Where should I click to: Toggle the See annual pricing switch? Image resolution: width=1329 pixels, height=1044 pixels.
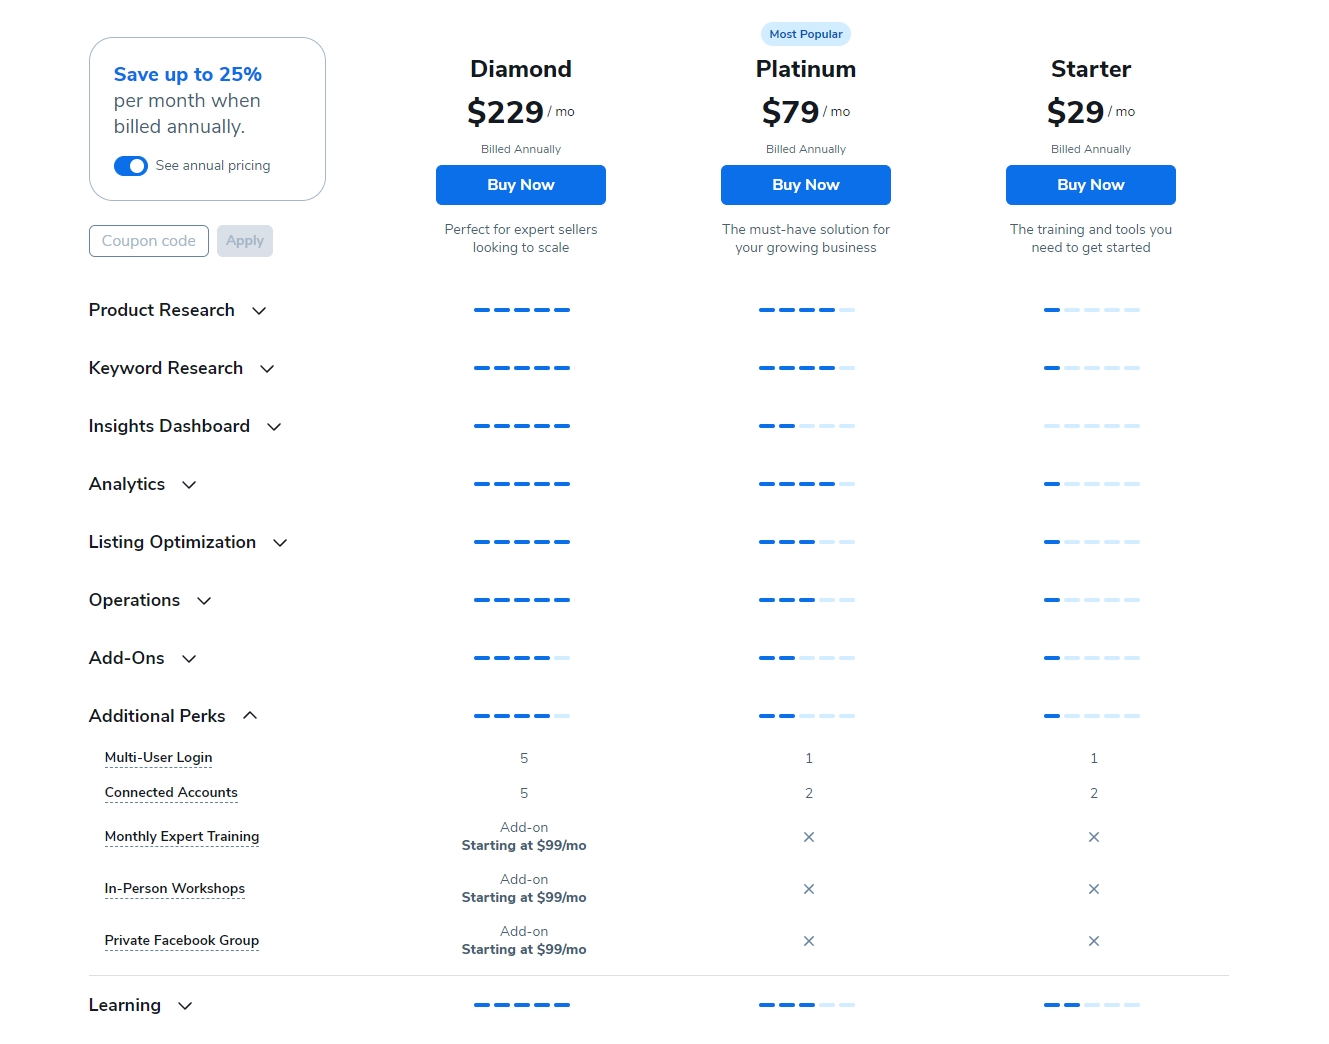click(x=131, y=166)
